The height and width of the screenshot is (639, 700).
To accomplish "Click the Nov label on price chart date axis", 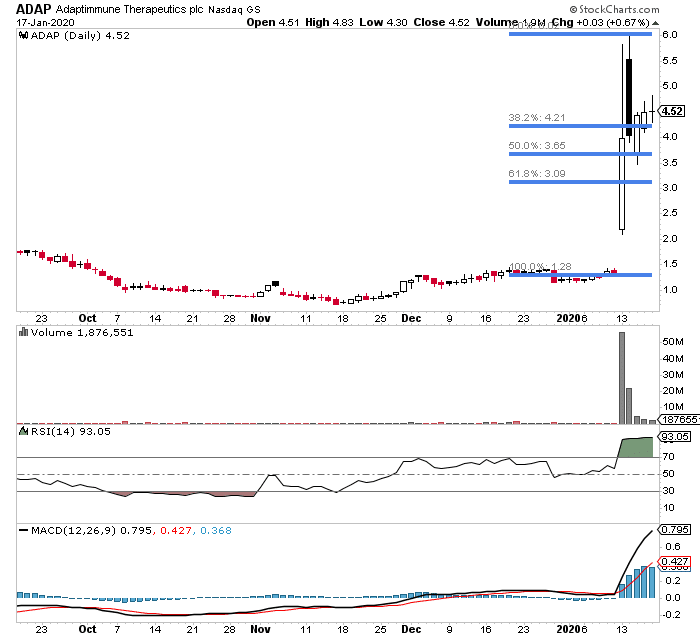I will 260,318.
